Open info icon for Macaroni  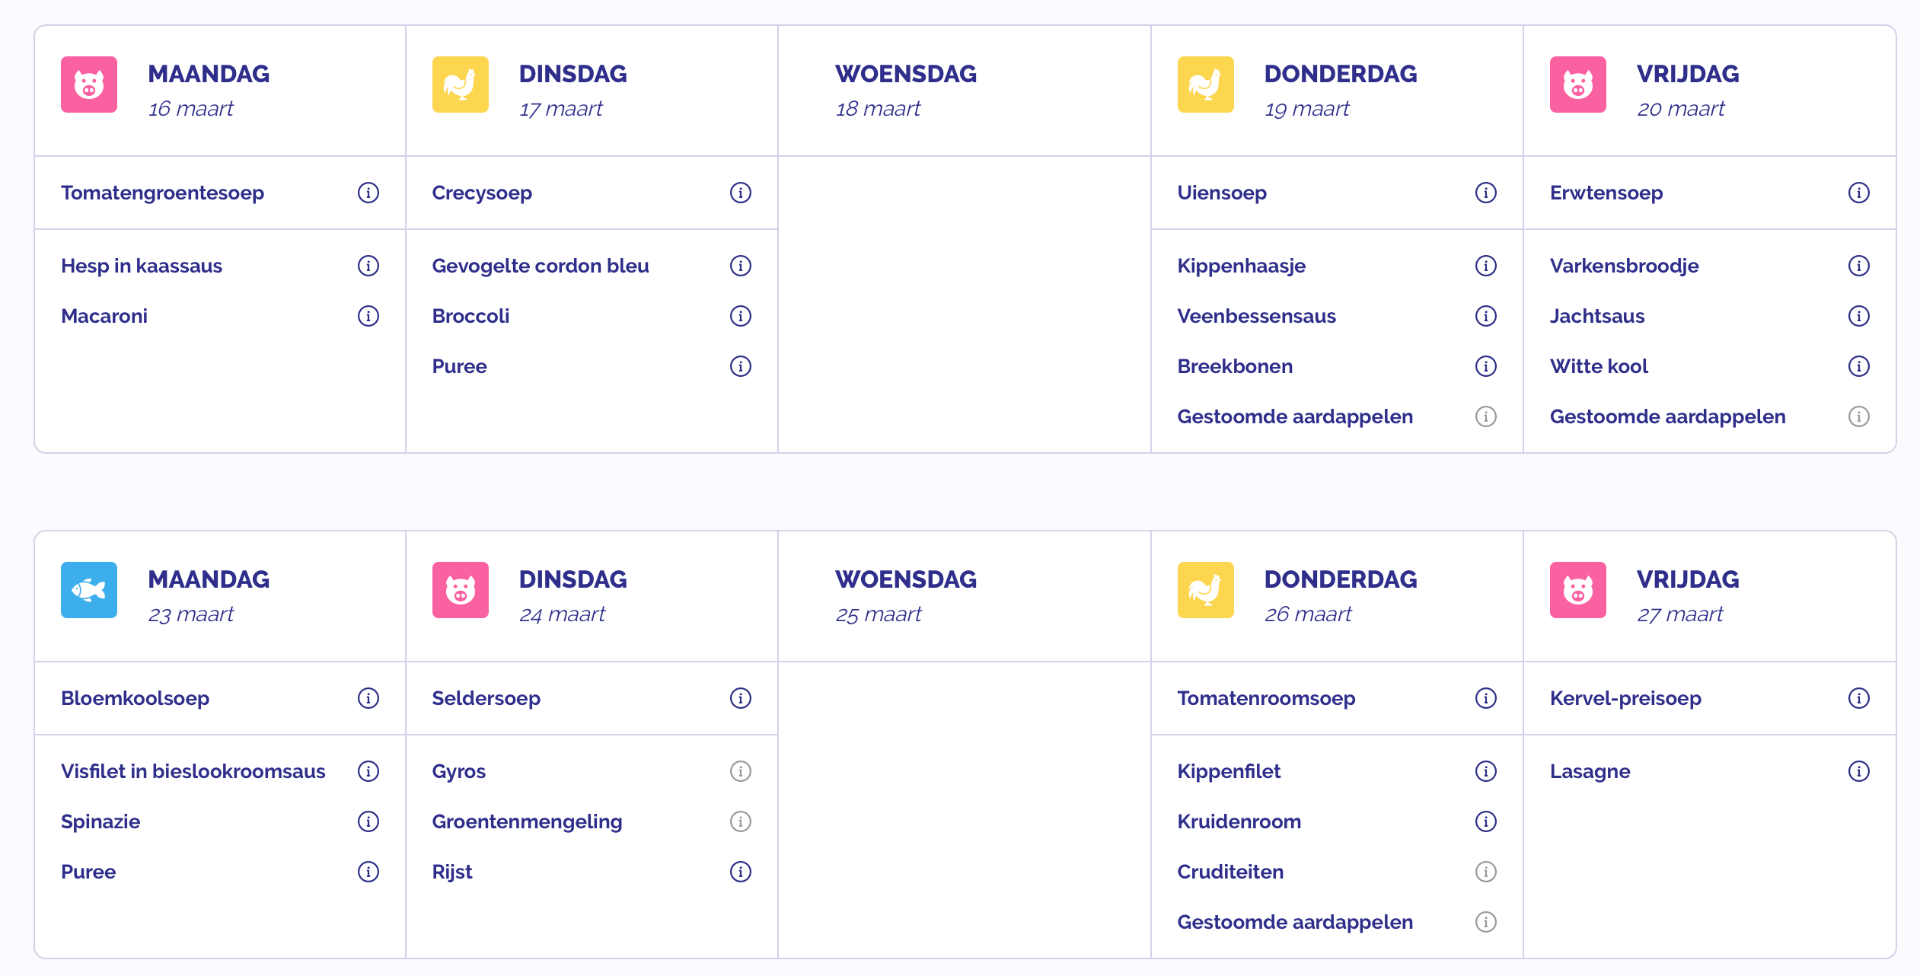click(x=368, y=316)
